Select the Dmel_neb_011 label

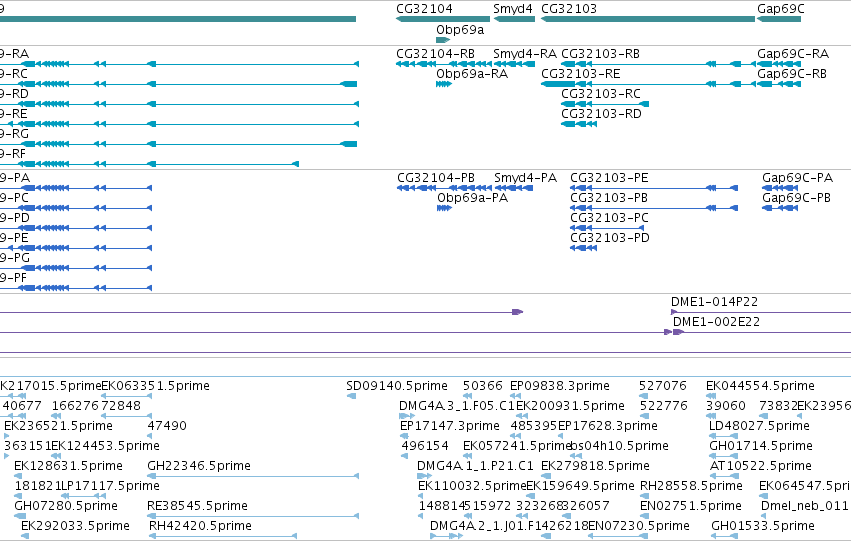[x=804, y=506]
